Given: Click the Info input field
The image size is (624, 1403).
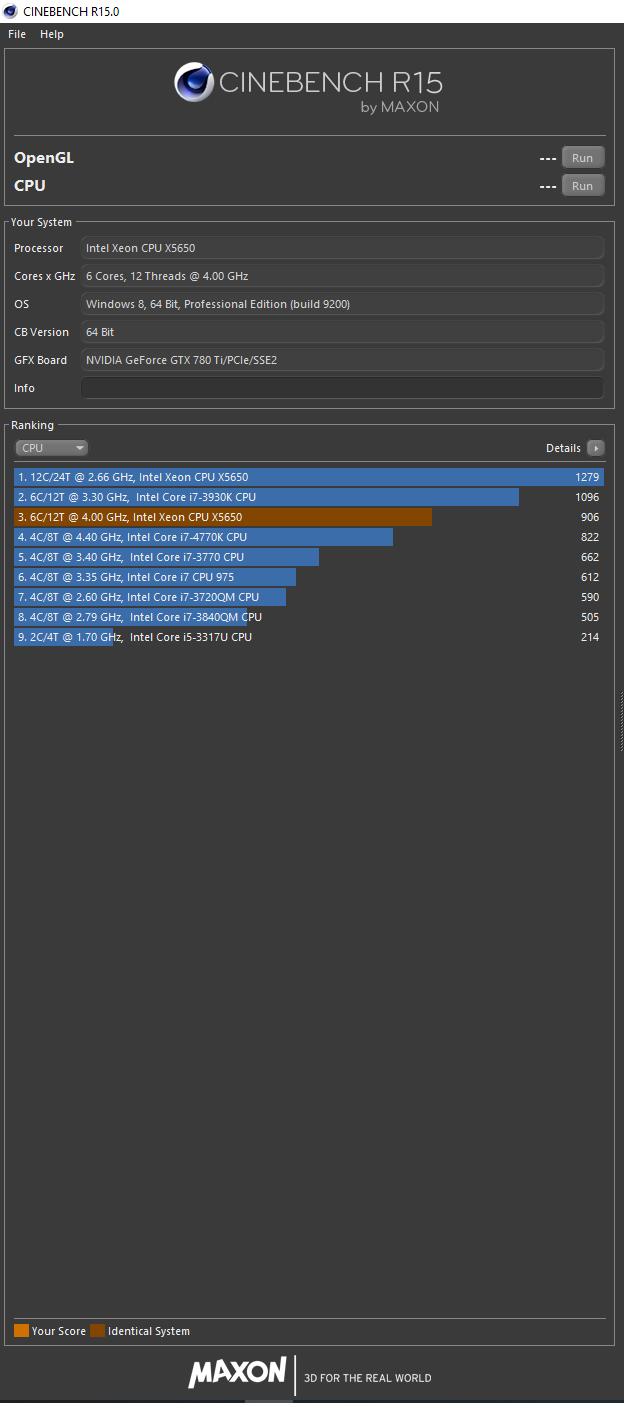Looking at the screenshot, I should click(x=342, y=388).
